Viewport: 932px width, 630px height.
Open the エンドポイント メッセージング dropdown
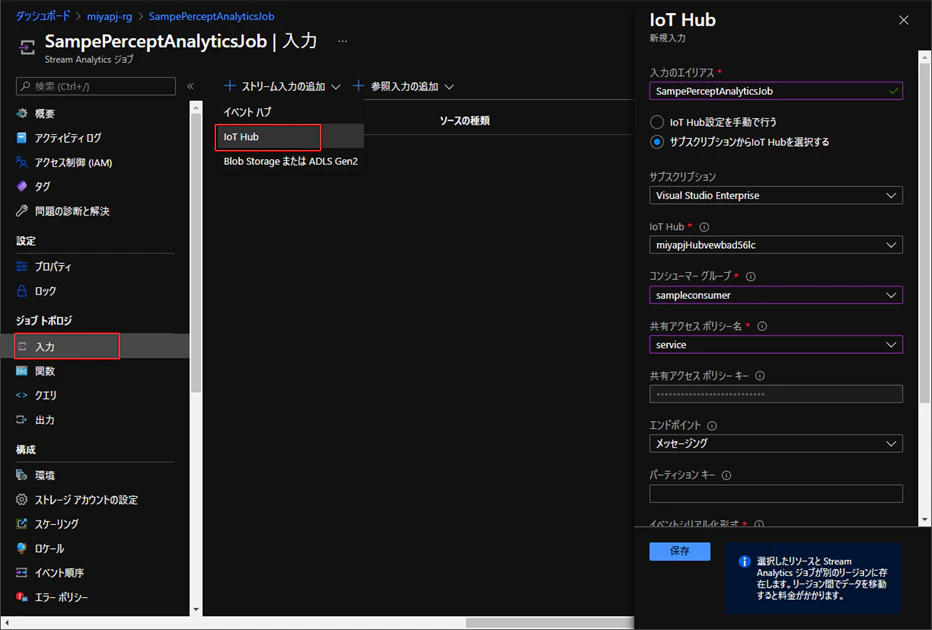[x=776, y=443]
